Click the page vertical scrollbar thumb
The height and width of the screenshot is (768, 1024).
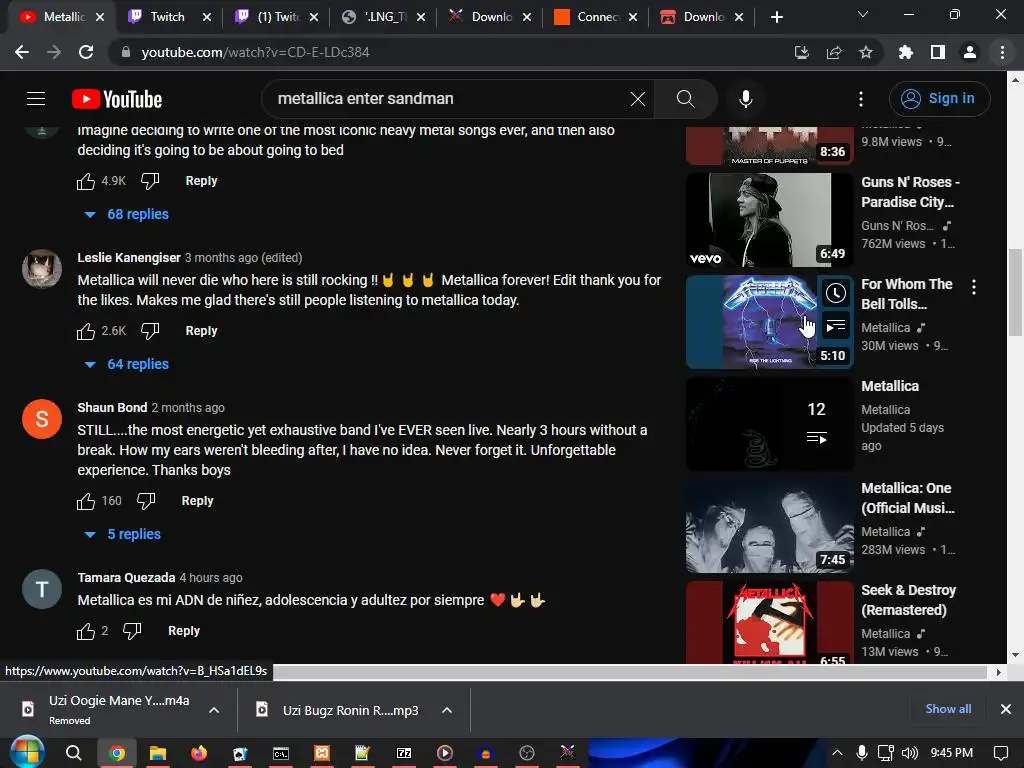point(1015,293)
